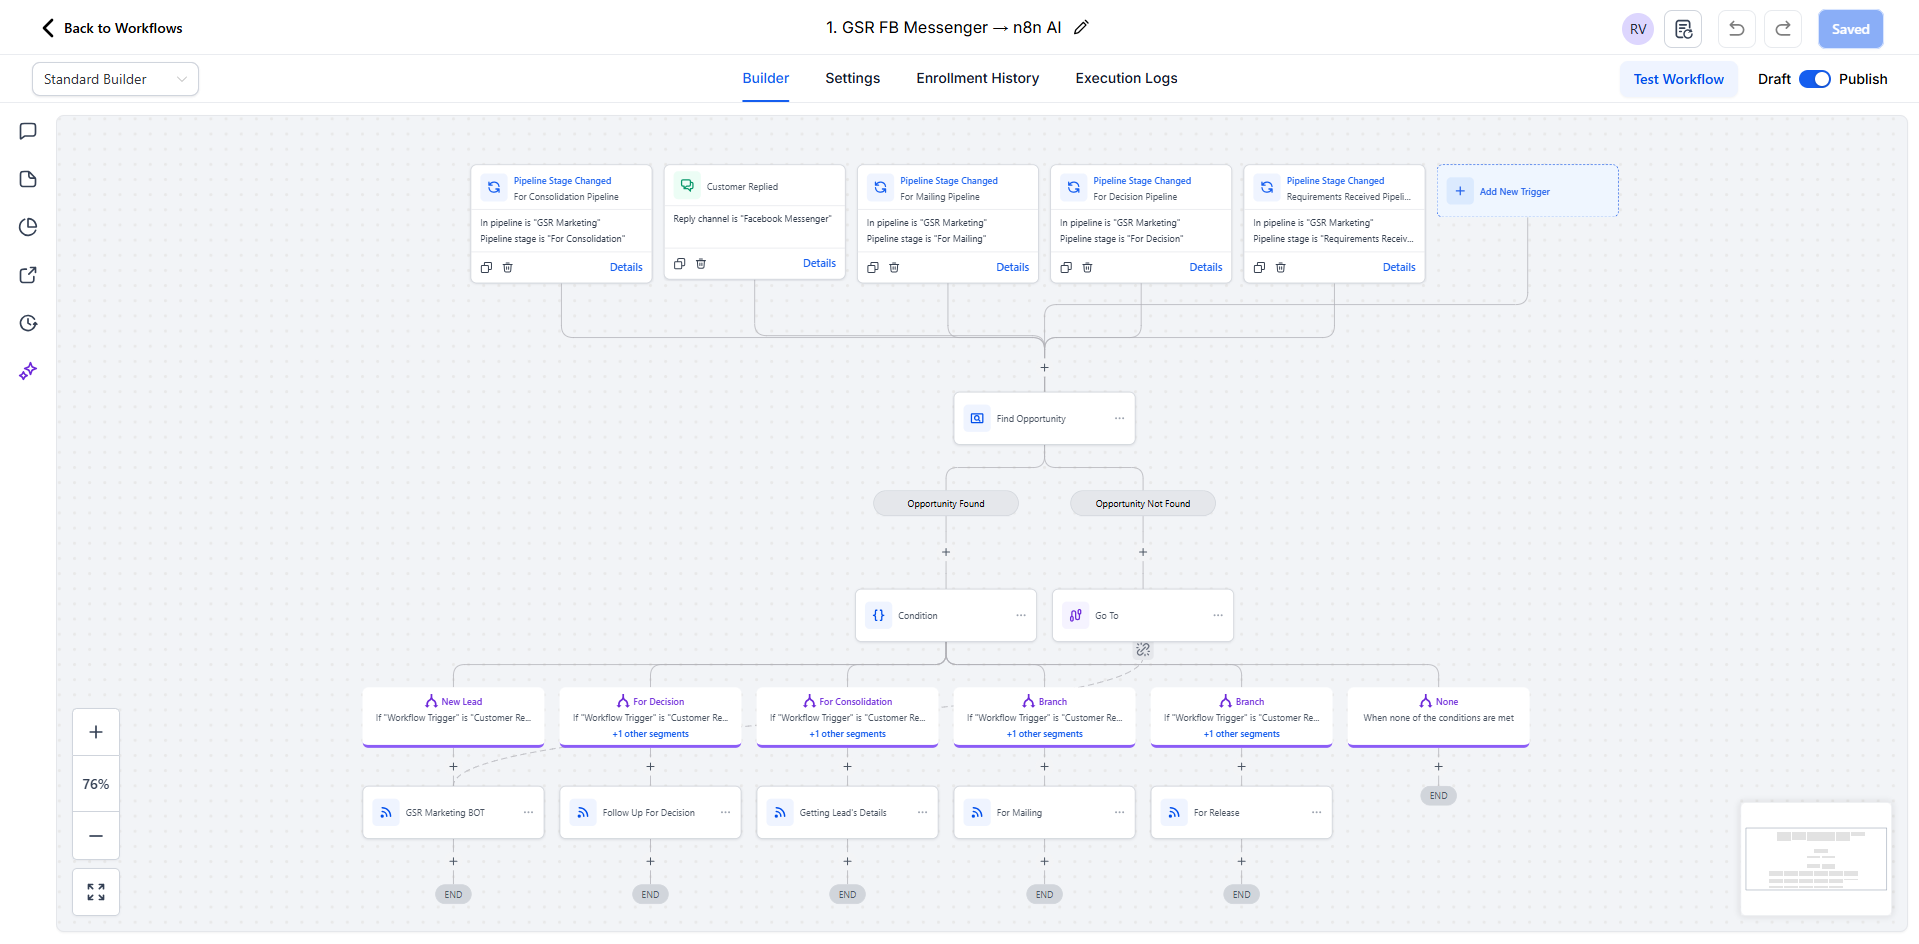Open options menu on For Mailing node
The height and width of the screenshot is (944, 1919).
tap(1119, 812)
